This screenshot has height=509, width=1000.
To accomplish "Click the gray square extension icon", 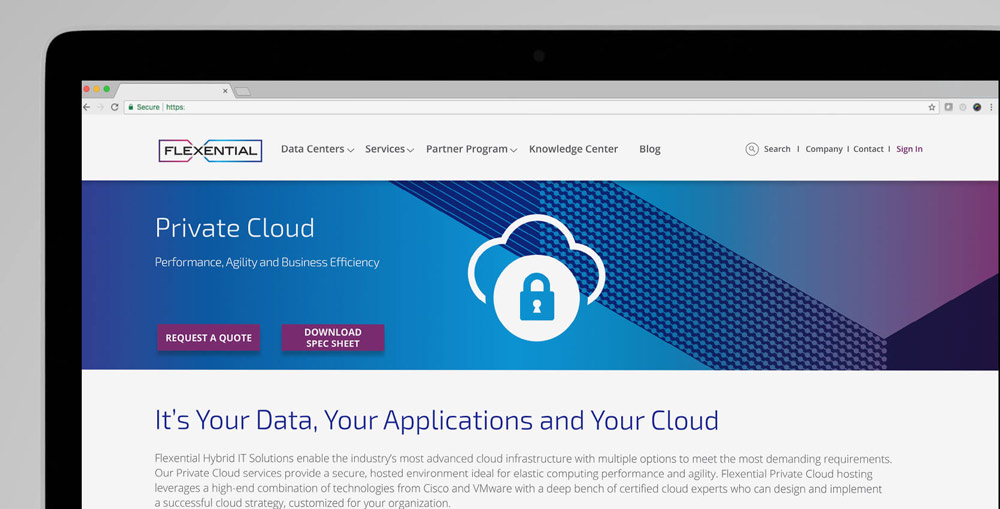I will click(948, 107).
